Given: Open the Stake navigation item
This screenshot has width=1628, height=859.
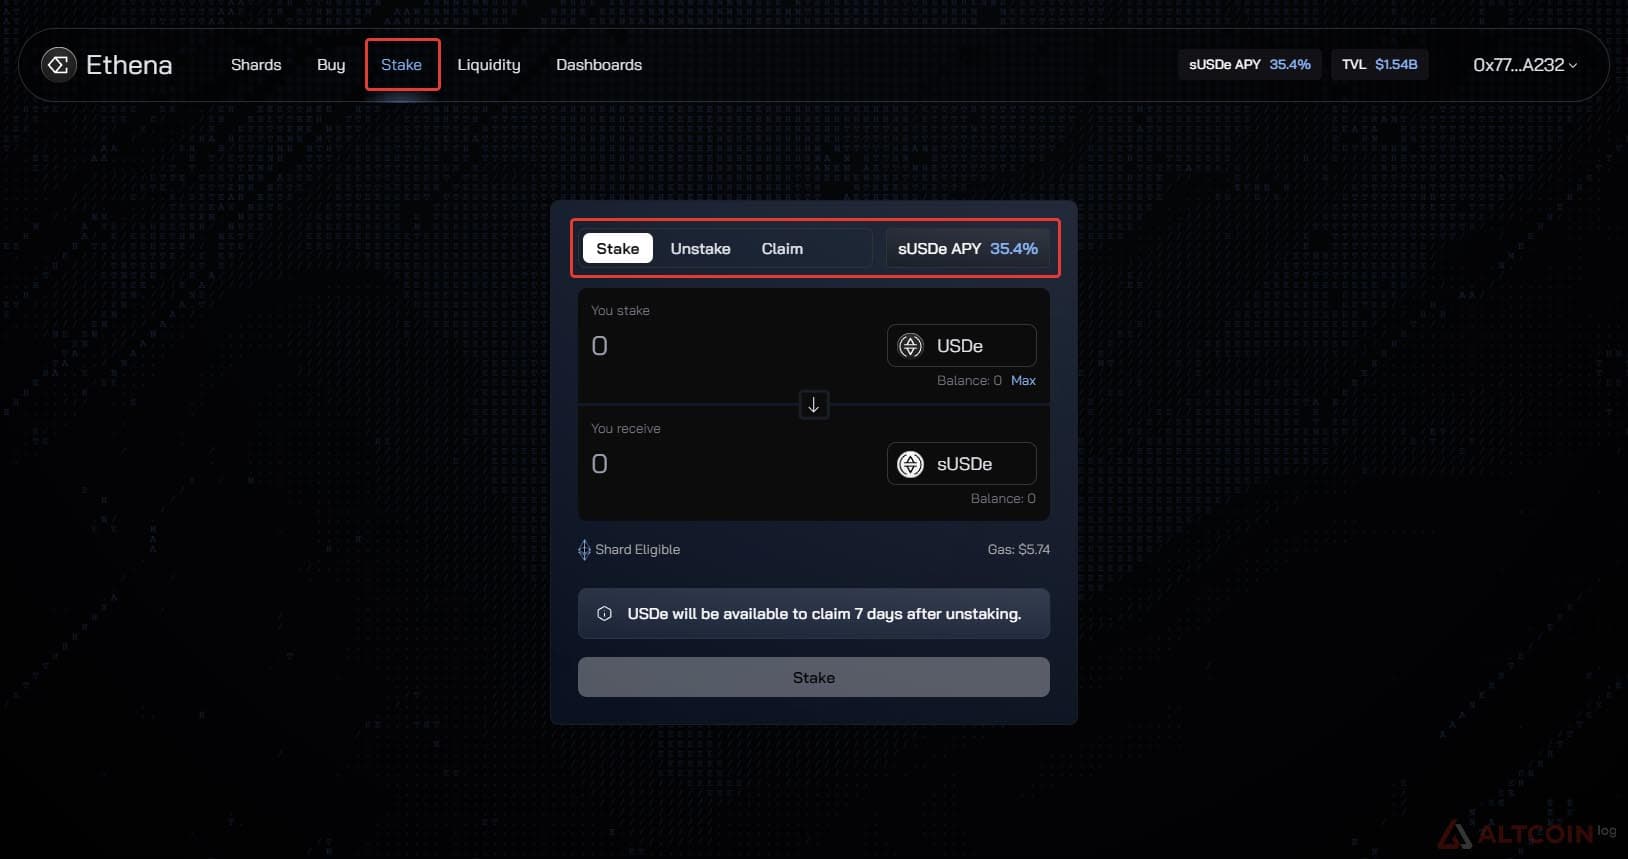Looking at the screenshot, I should [x=401, y=65].
